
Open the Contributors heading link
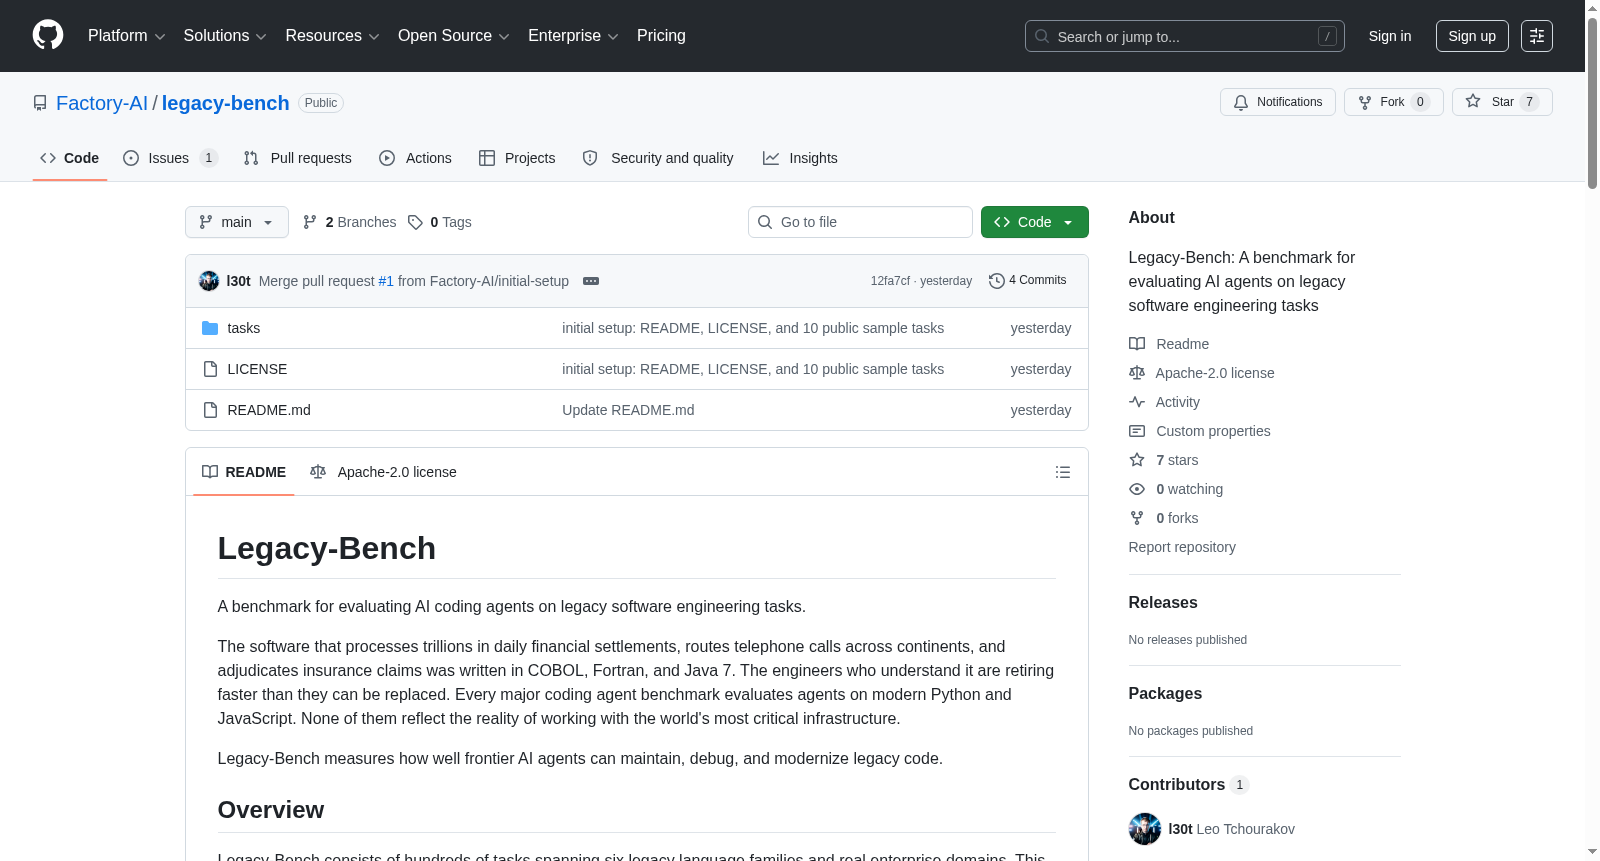coord(1189,785)
